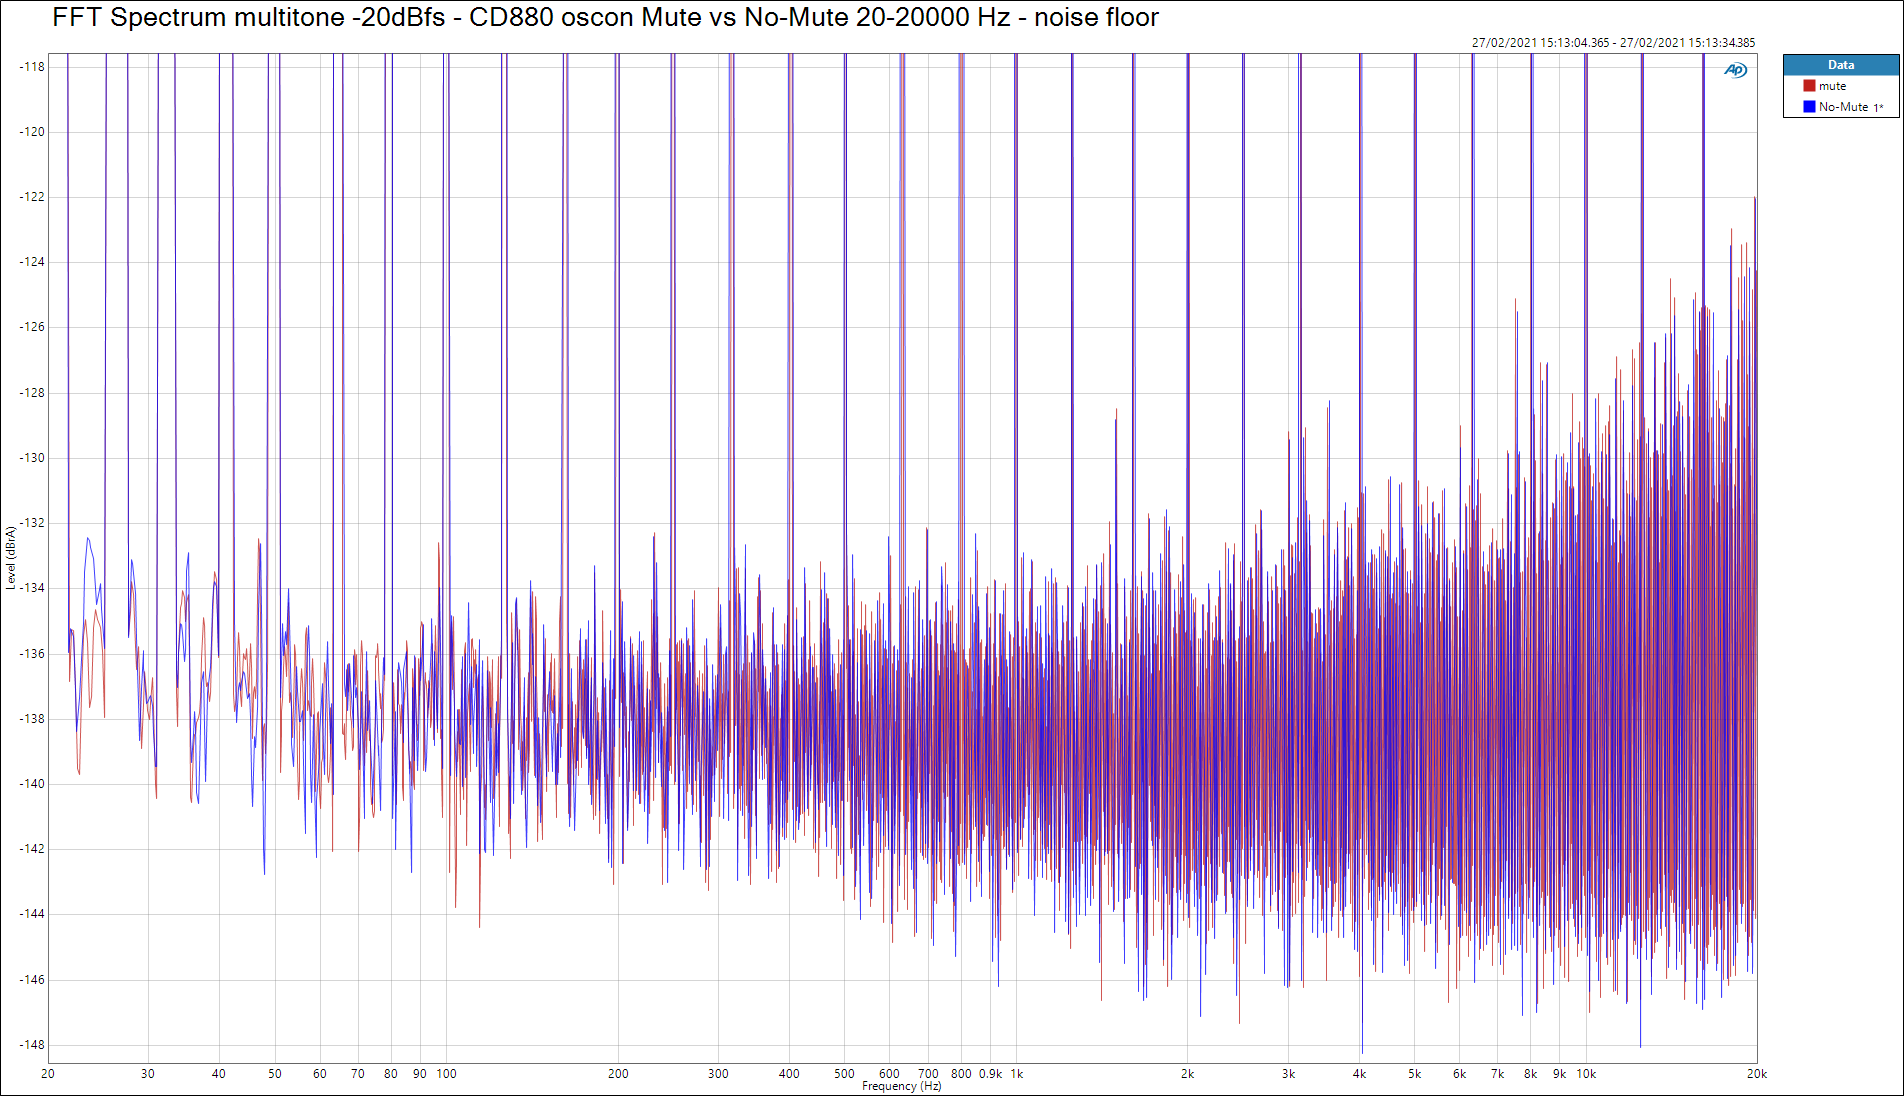
Task: Click the -118 tick on the level axis
Action: coord(32,67)
